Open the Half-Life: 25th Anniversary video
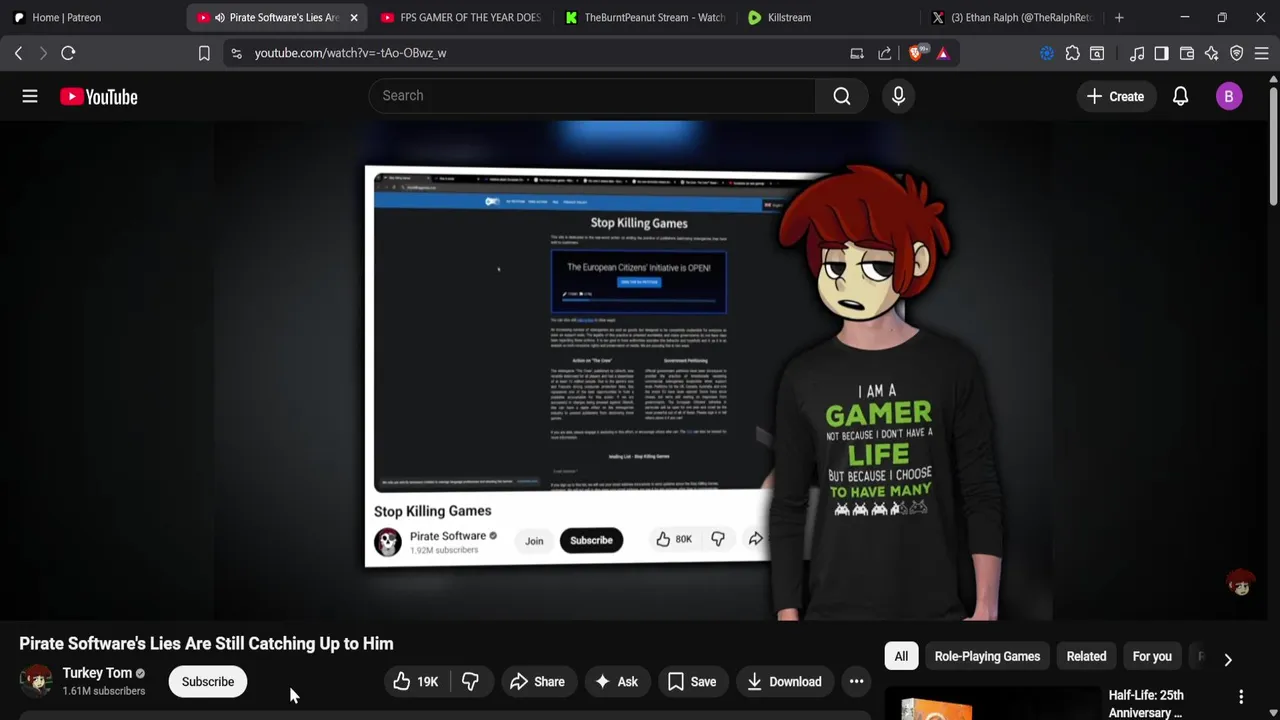Viewport: 1280px width, 720px height. 1146,703
